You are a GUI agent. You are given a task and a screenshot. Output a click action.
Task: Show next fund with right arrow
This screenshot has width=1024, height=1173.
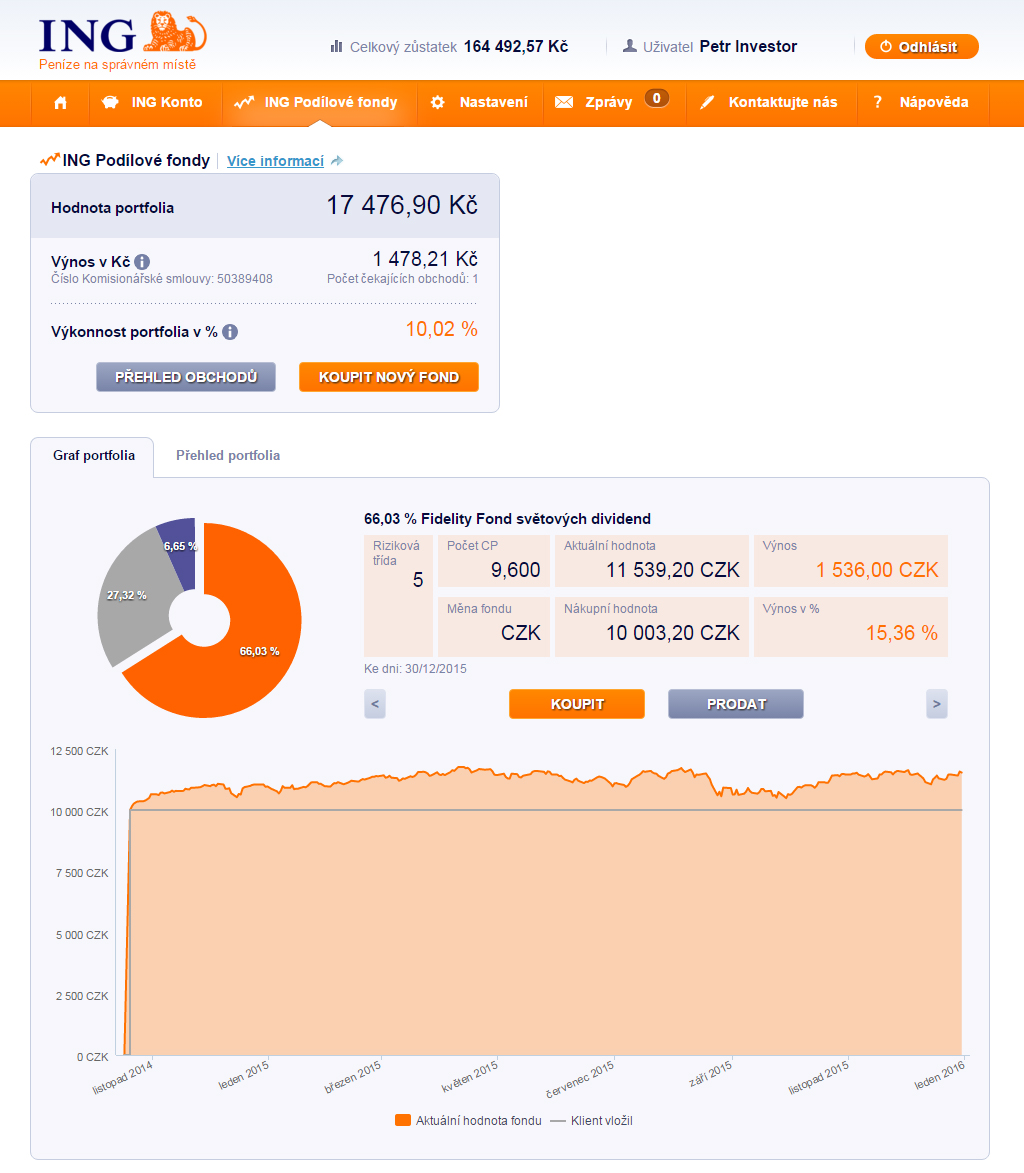tap(936, 704)
